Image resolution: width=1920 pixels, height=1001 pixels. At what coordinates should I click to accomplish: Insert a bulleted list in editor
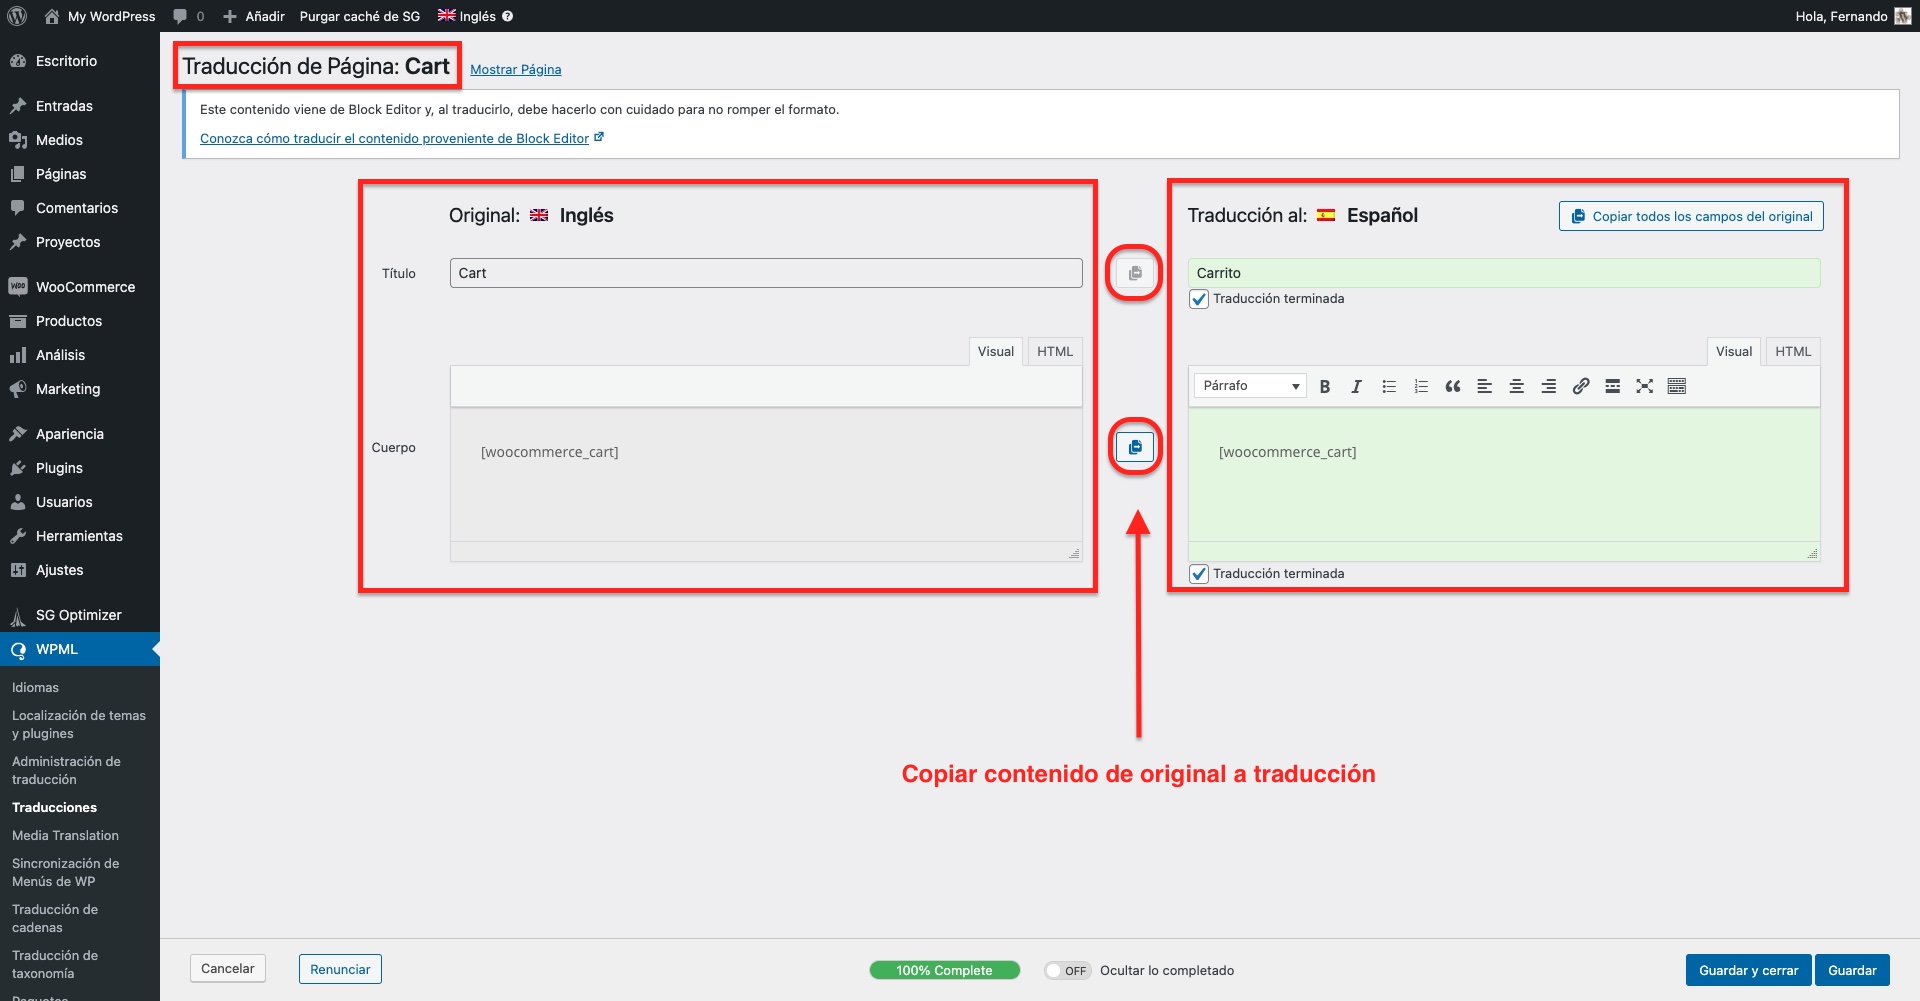click(1389, 386)
